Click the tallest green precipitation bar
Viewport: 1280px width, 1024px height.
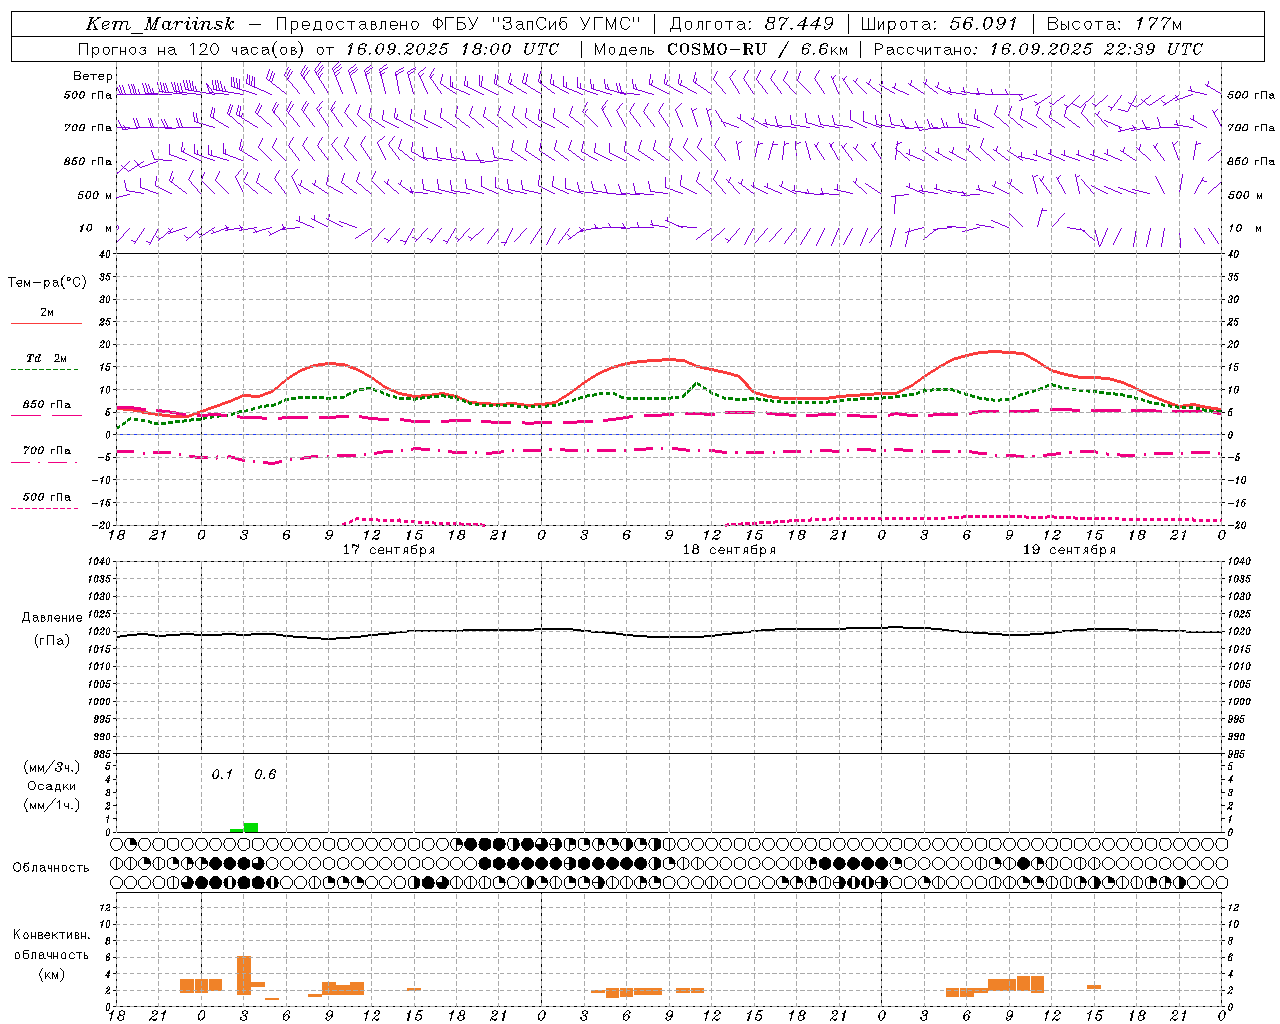tap(251, 827)
